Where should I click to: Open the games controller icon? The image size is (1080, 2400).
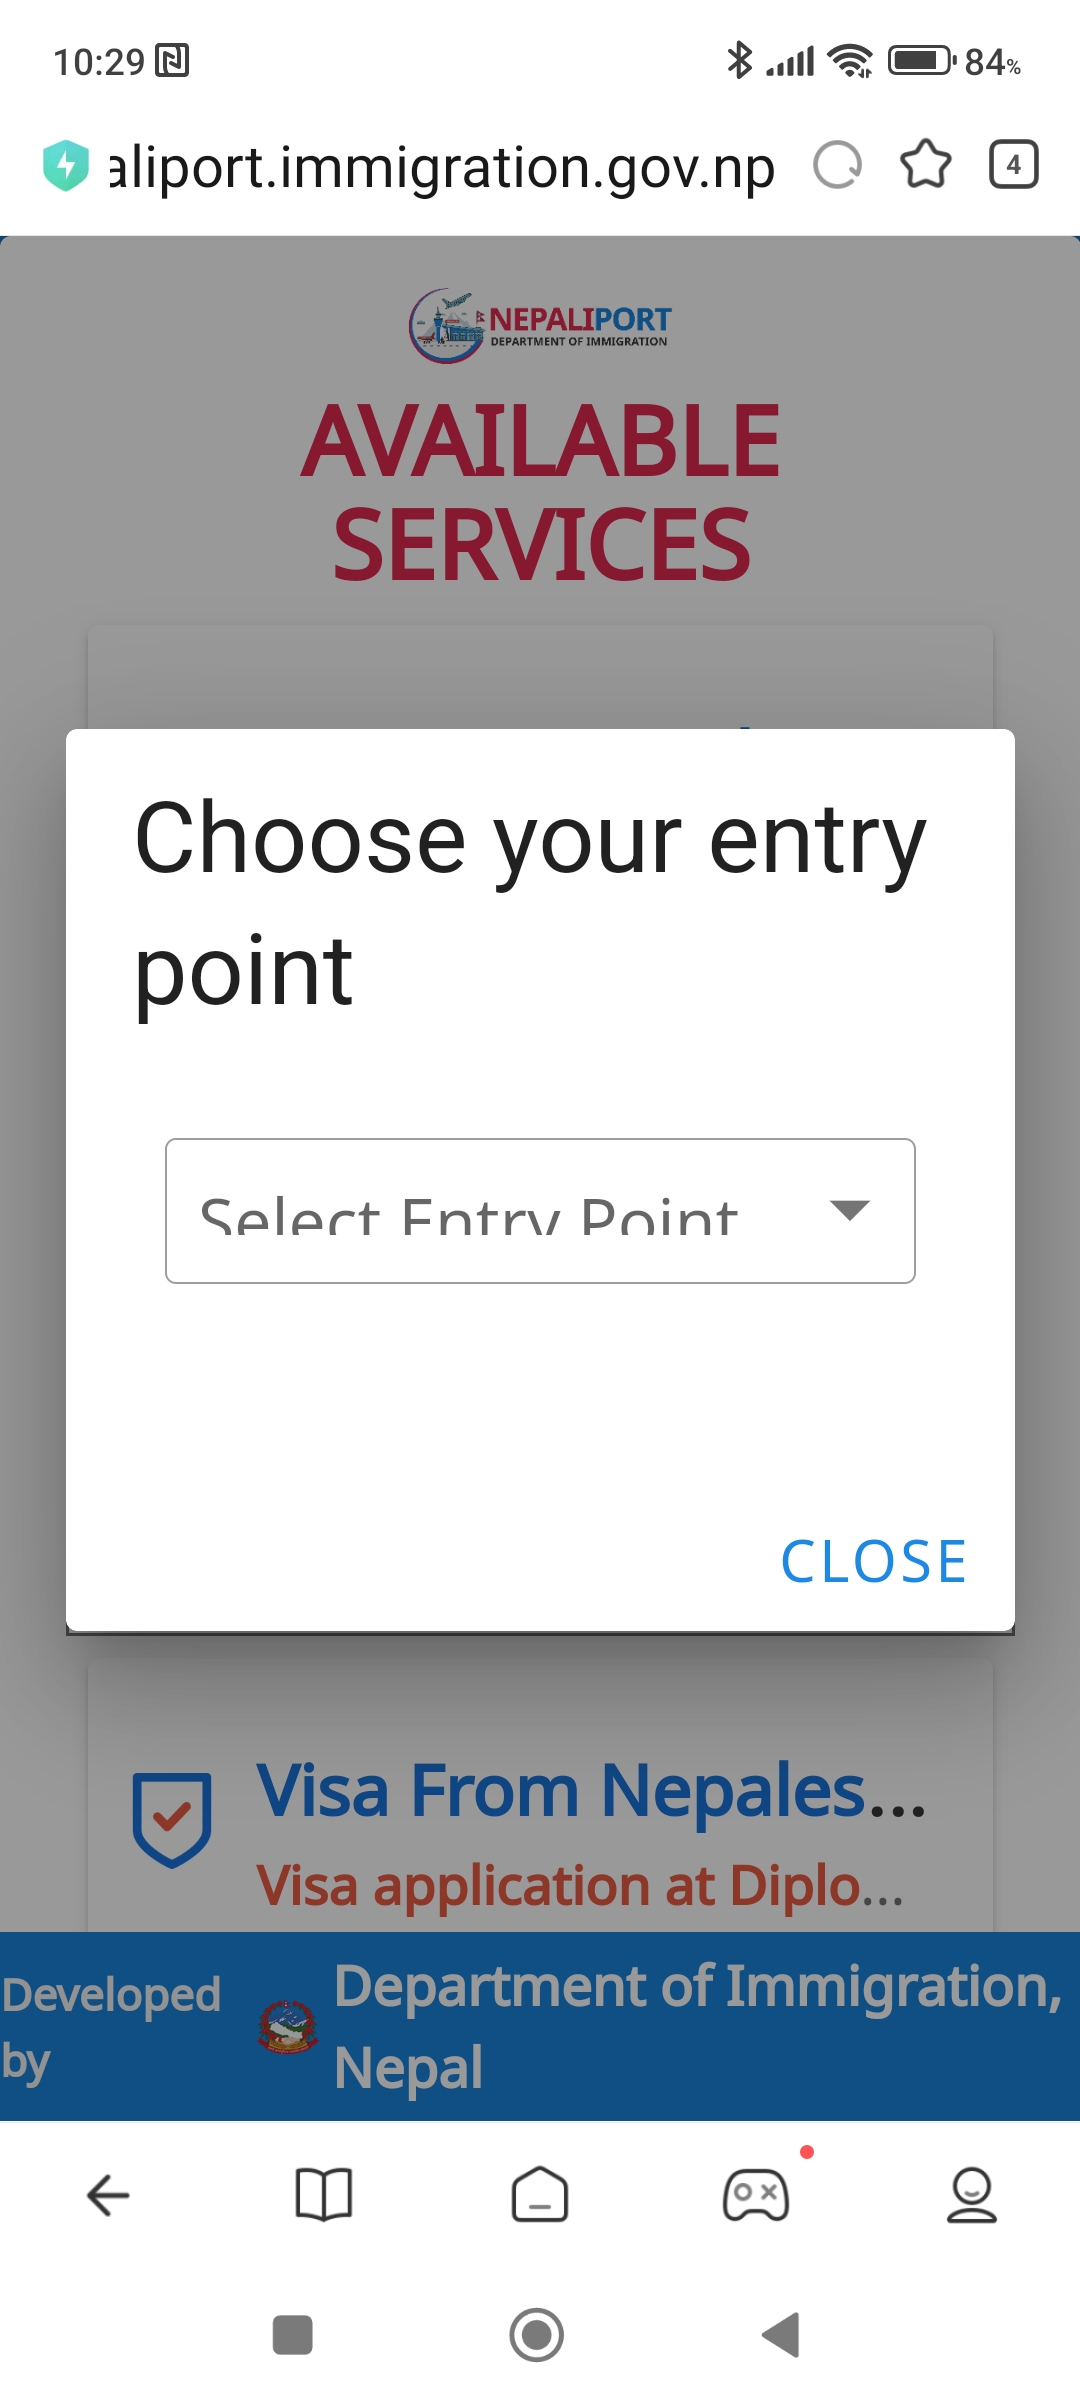[756, 2196]
